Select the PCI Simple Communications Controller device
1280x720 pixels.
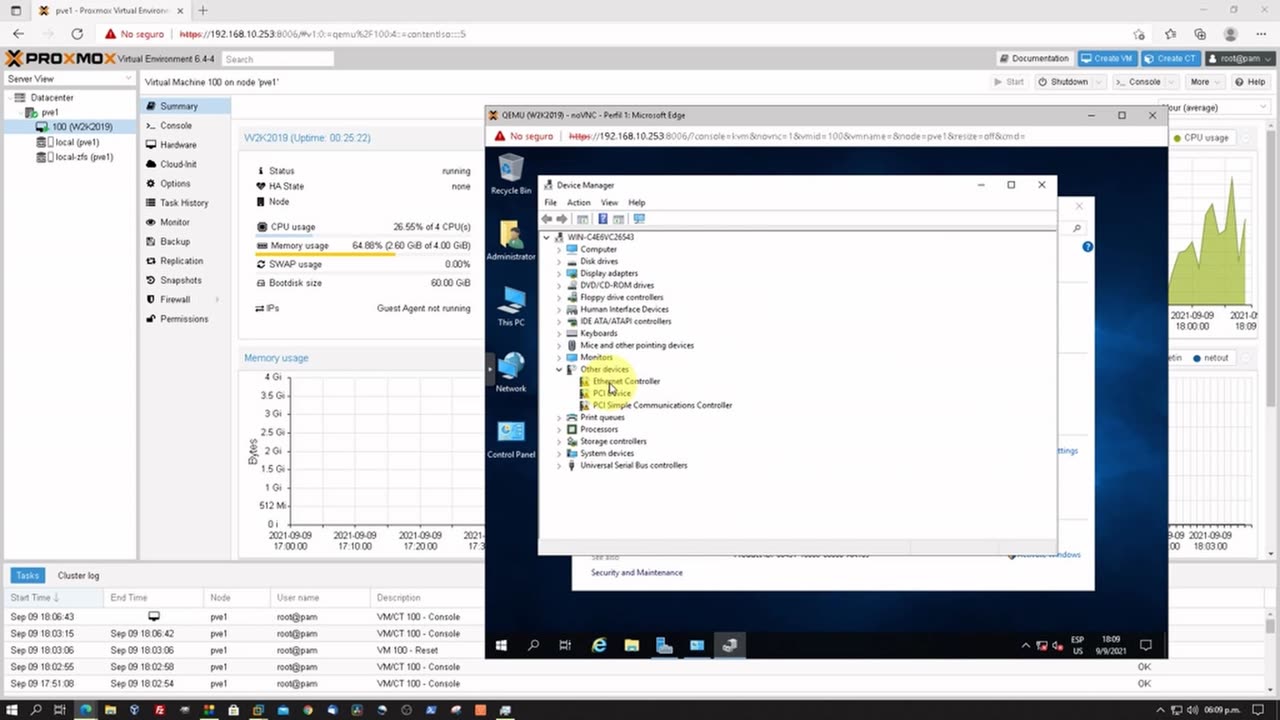click(662, 405)
